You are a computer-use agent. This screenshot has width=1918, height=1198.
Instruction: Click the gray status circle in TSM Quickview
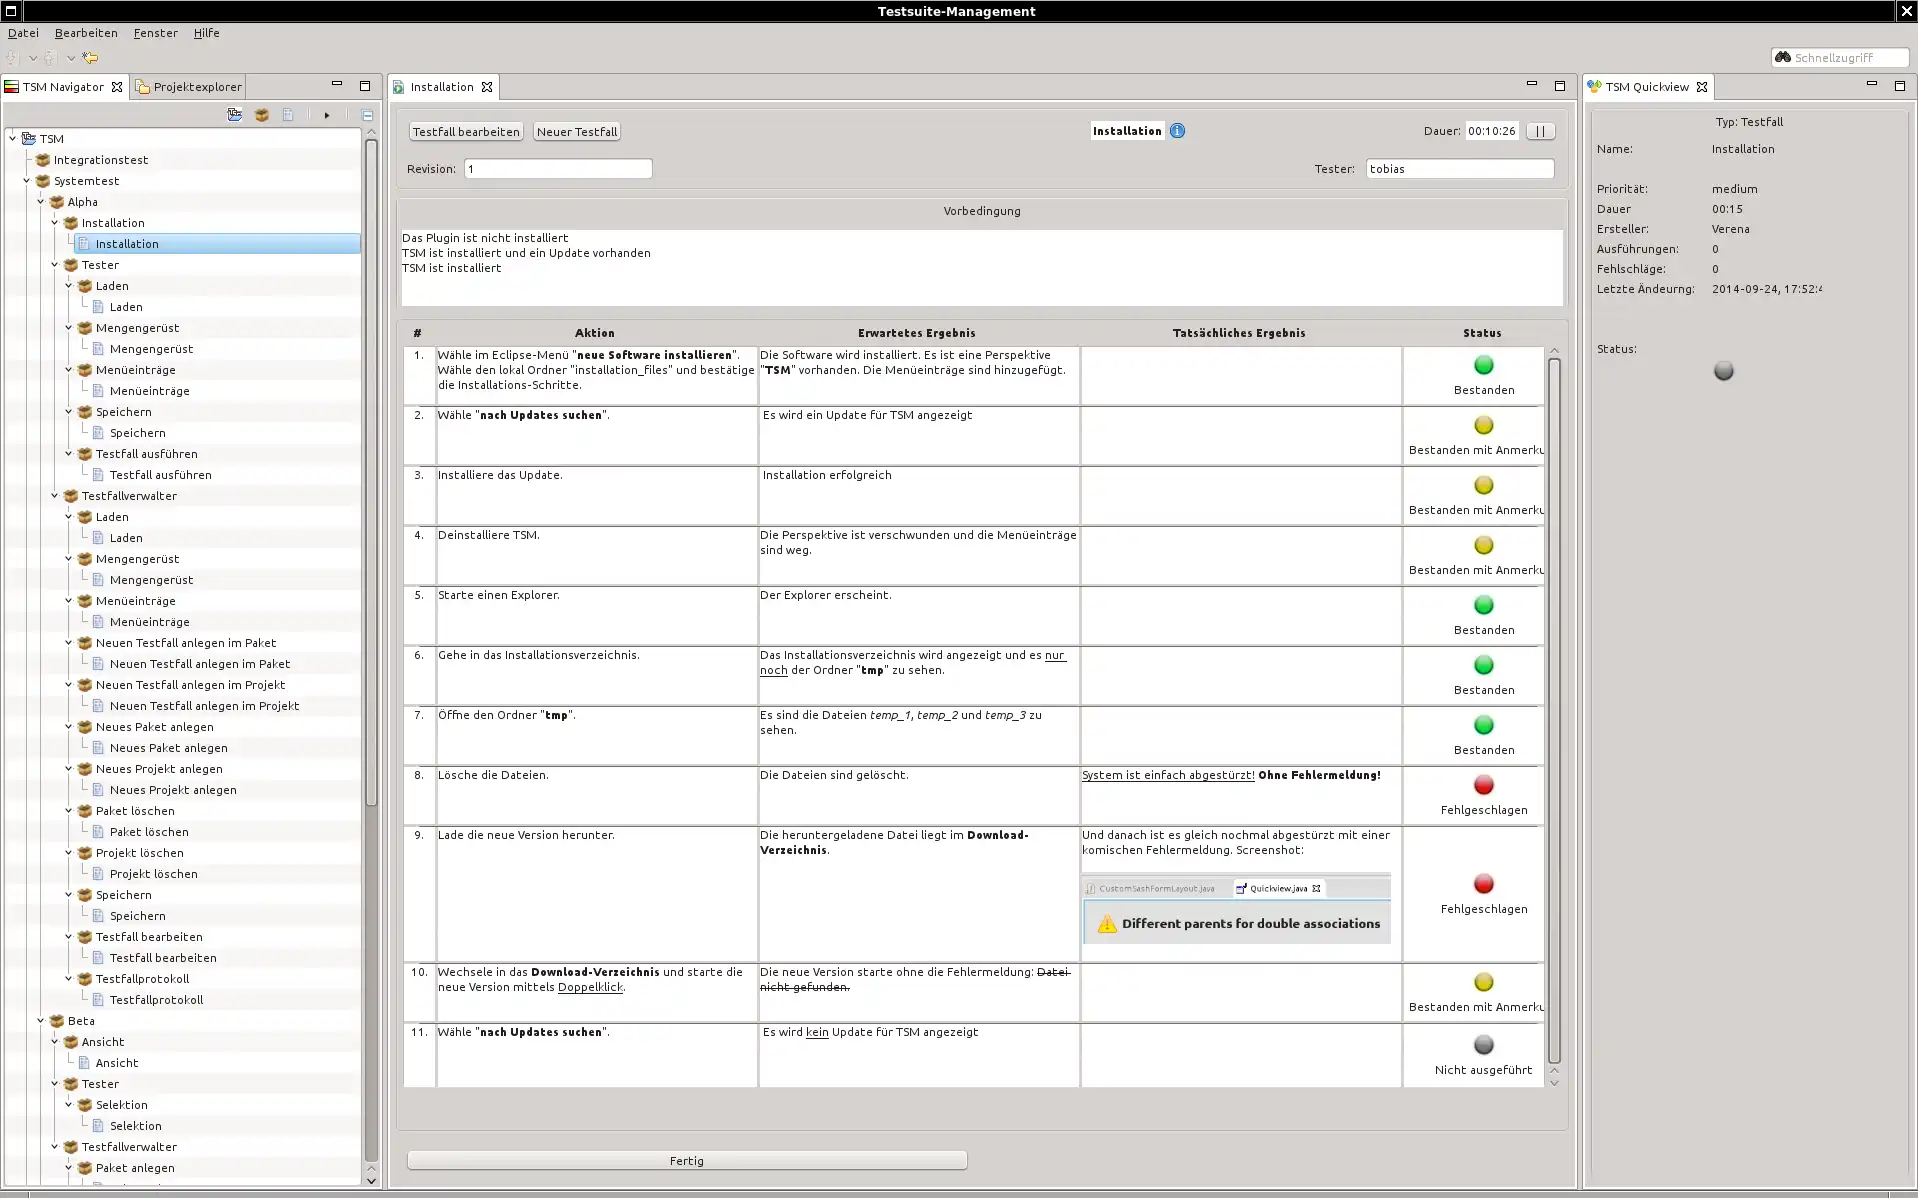click(x=1724, y=371)
